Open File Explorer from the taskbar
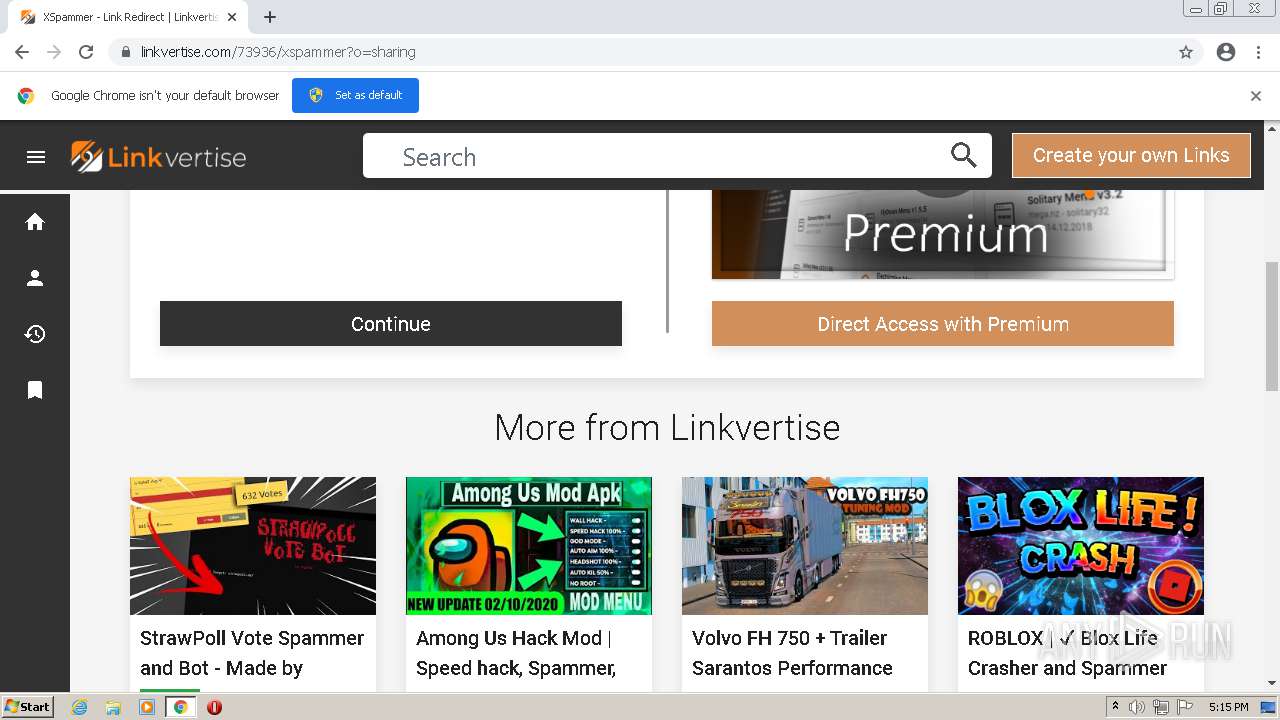The image size is (1280, 720). pyautogui.click(x=113, y=707)
